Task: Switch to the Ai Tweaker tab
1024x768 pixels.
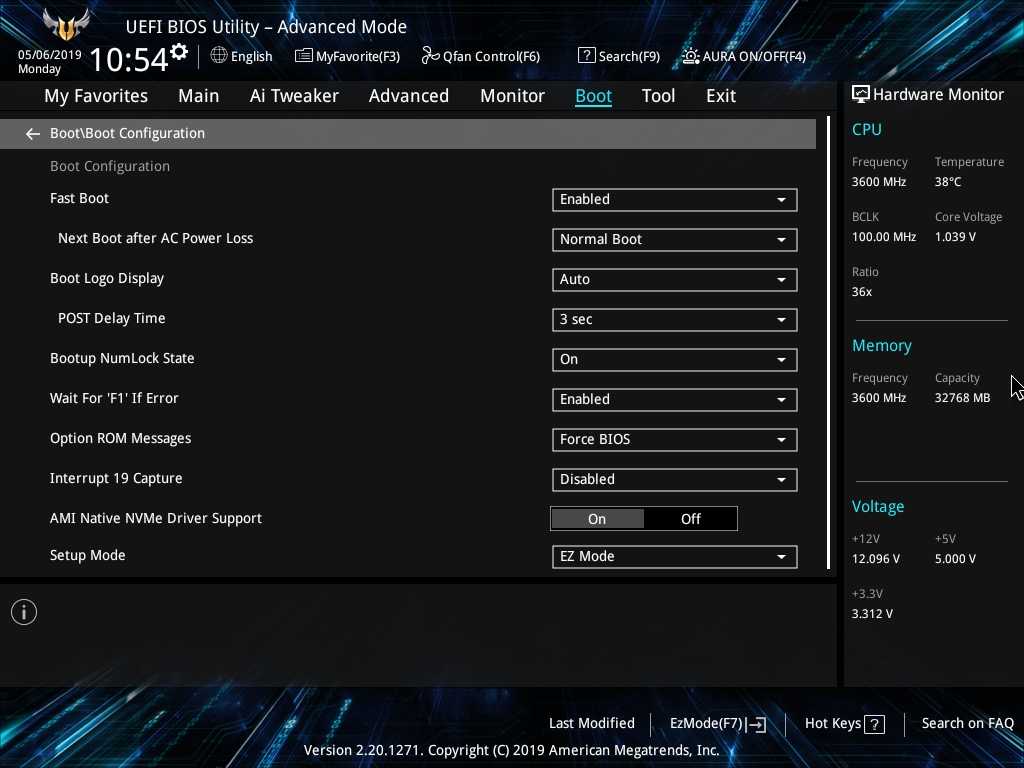Action: (x=294, y=96)
